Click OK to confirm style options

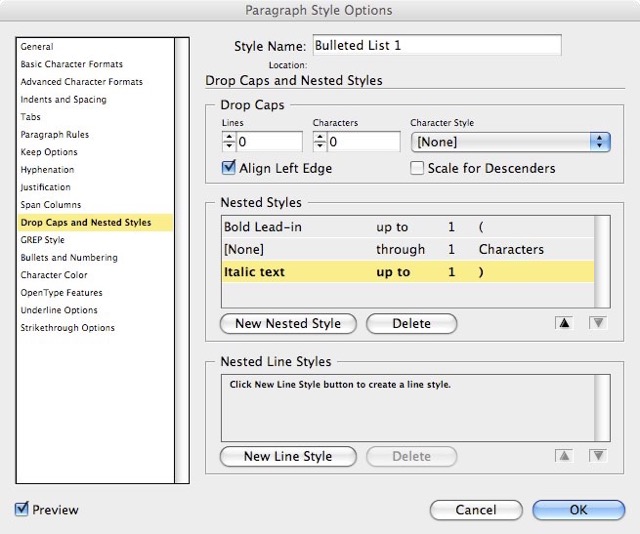pyautogui.click(x=579, y=510)
